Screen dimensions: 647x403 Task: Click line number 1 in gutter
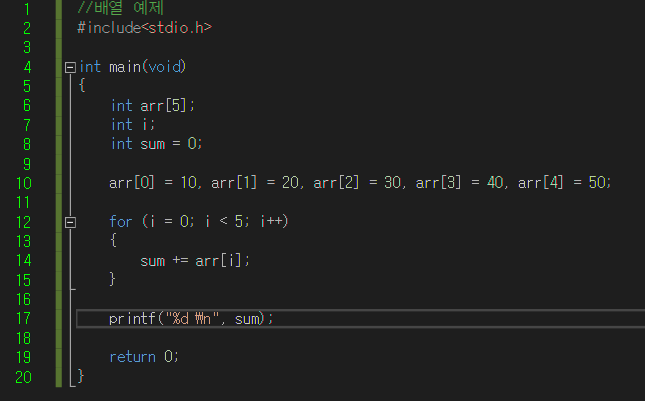(x=27, y=9)
